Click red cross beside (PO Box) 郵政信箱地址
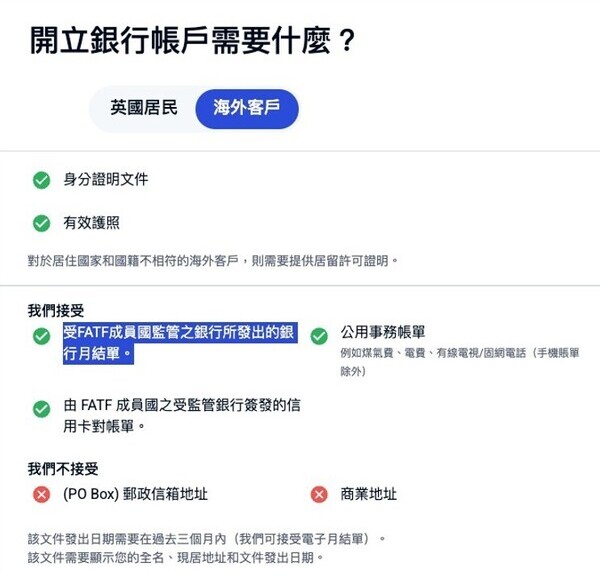 pyautogui.click(x=41, y=494)
